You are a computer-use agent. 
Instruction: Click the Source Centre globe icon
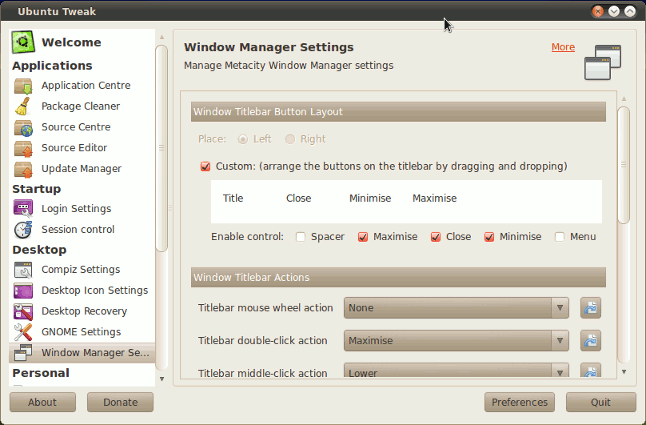point(23,127)
